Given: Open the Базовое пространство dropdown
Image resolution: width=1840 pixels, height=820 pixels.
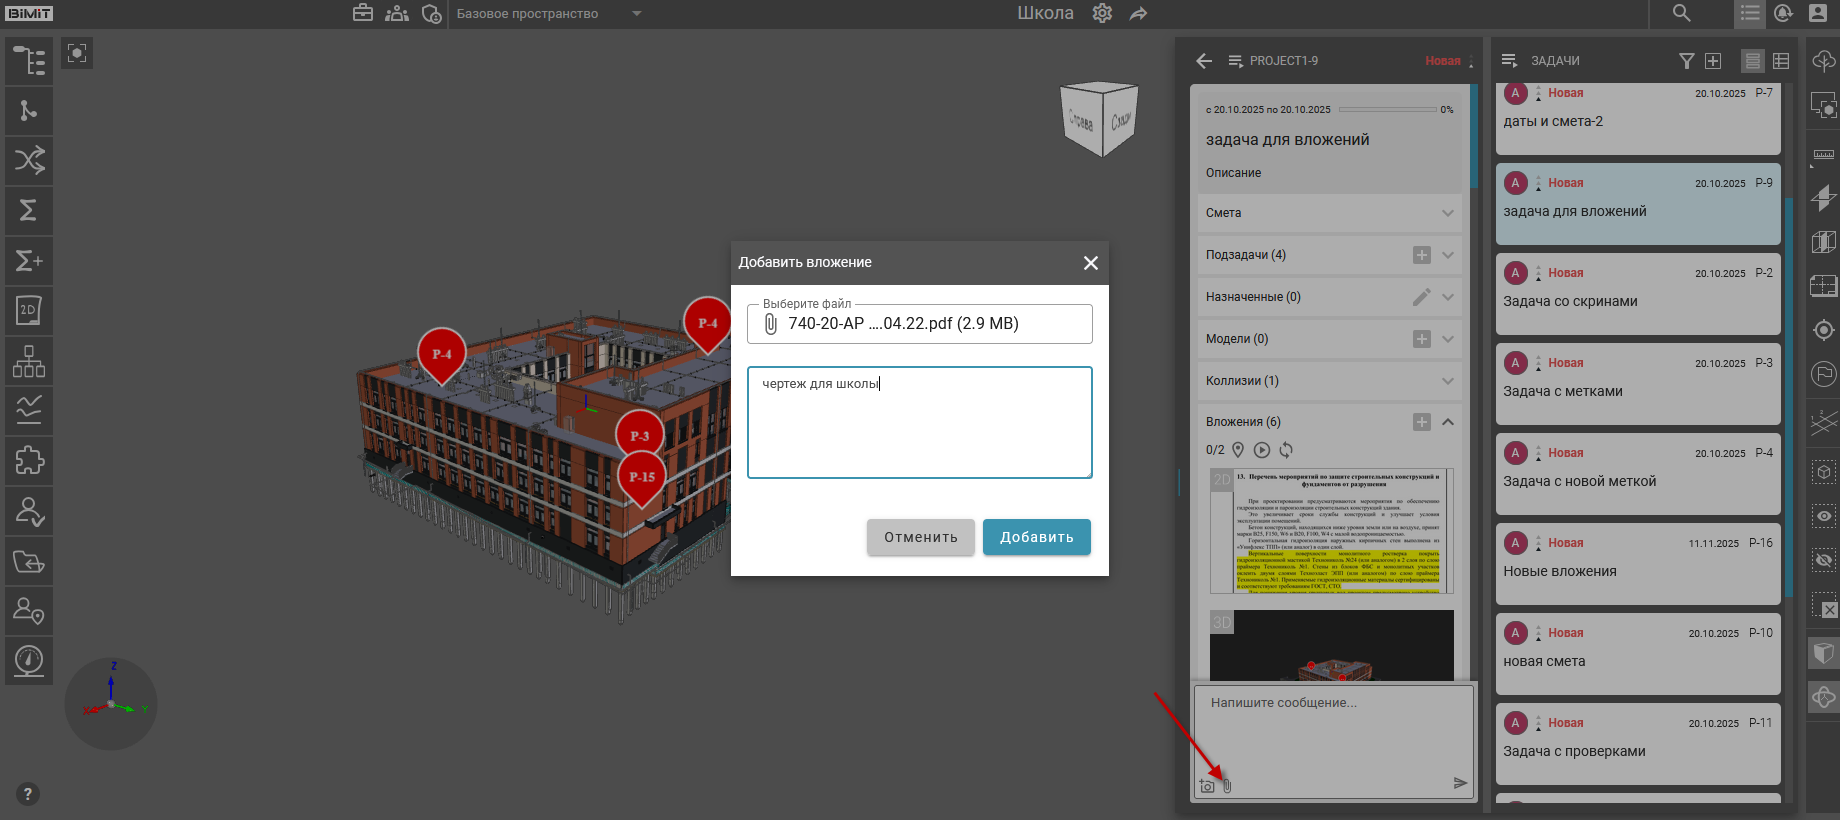Looking at the screenshot, I should [x=637, y=14].
